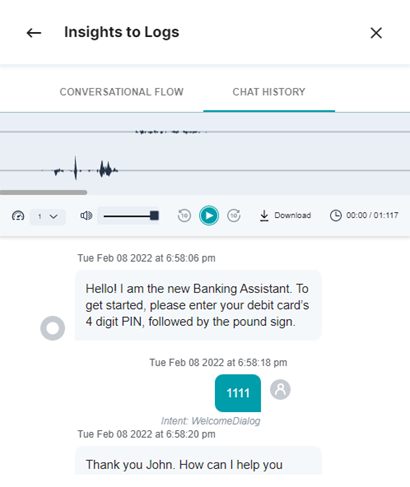Mute audio with the speaker icon

(x=86, y=216)
